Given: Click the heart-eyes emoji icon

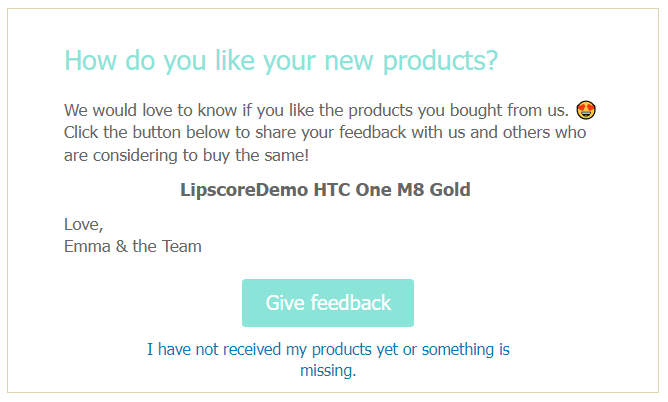Looking at the screenshot, I should point(587,109).
